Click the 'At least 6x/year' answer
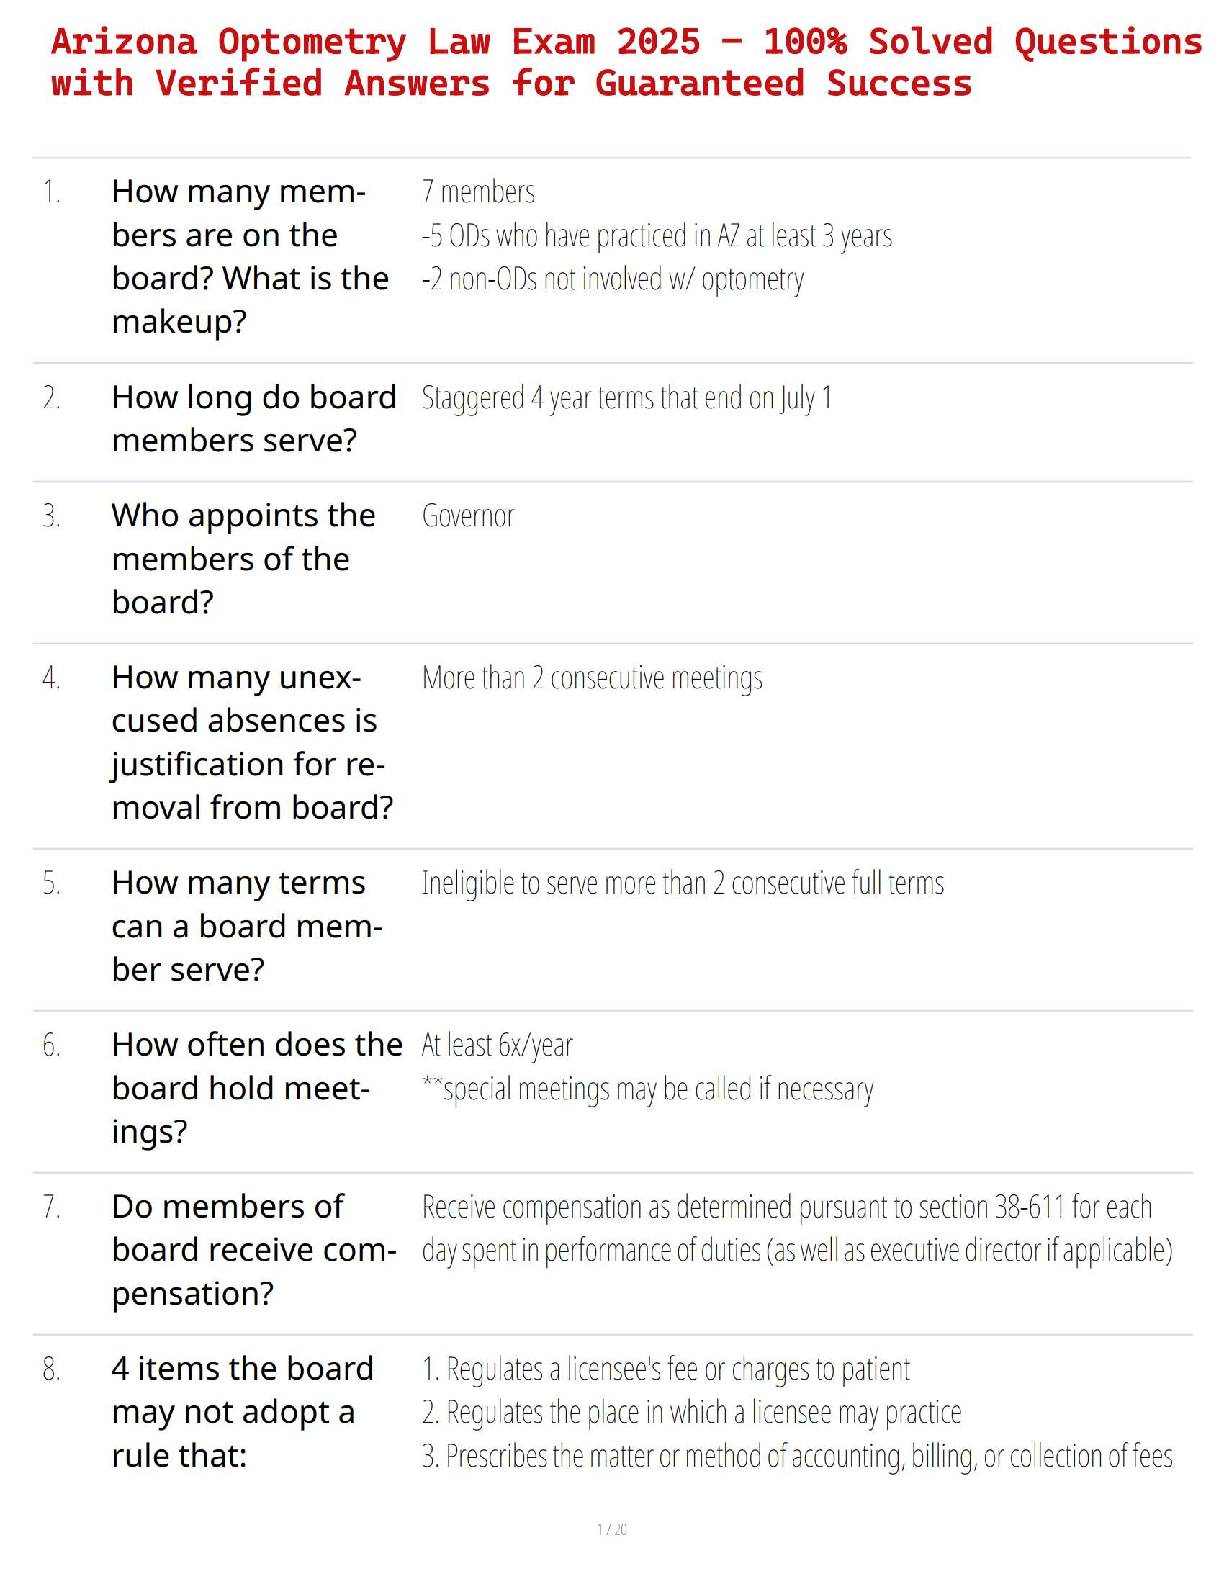 tap(497, 1046)
